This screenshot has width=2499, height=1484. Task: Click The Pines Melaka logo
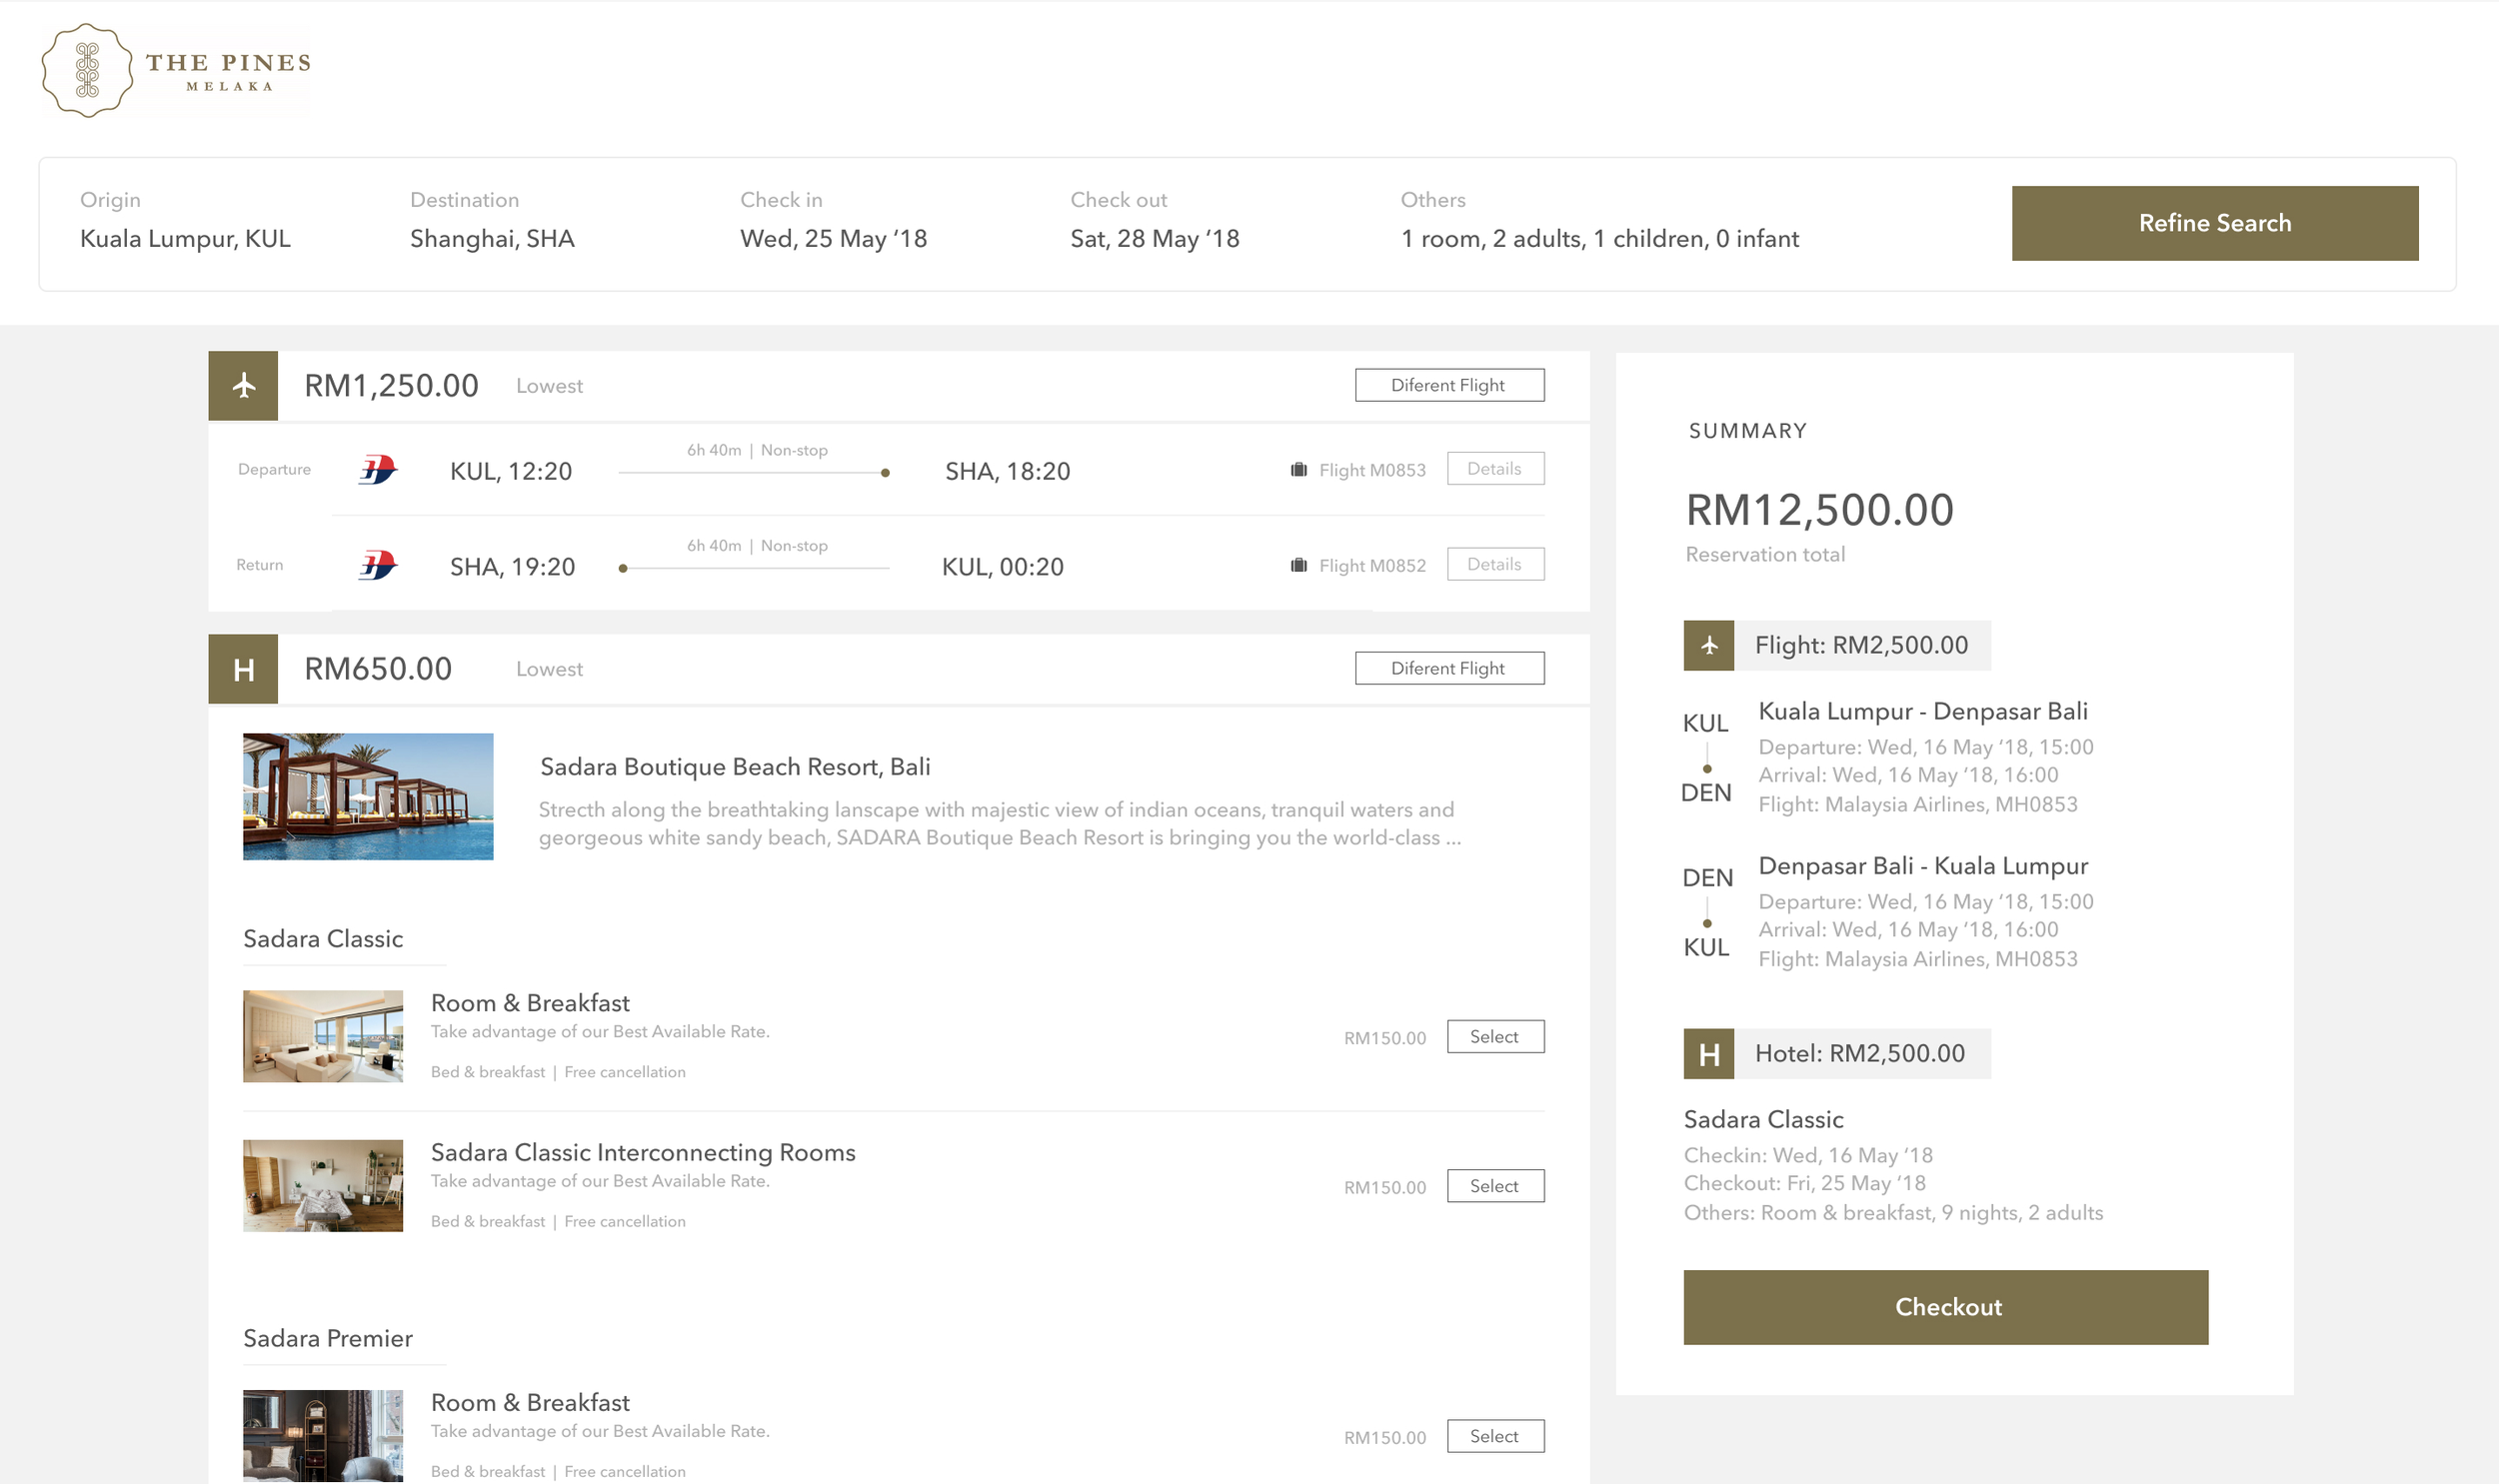tap(175, 71)
